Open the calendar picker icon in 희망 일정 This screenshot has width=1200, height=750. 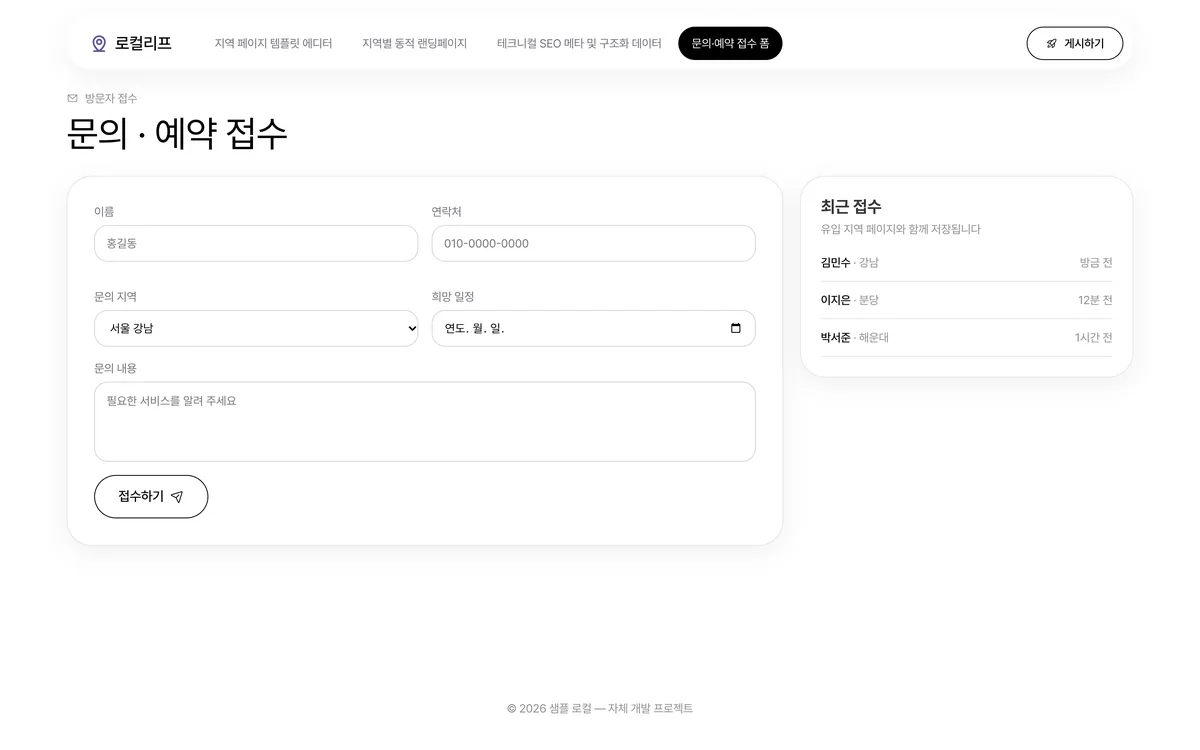[x=736, y=328]
